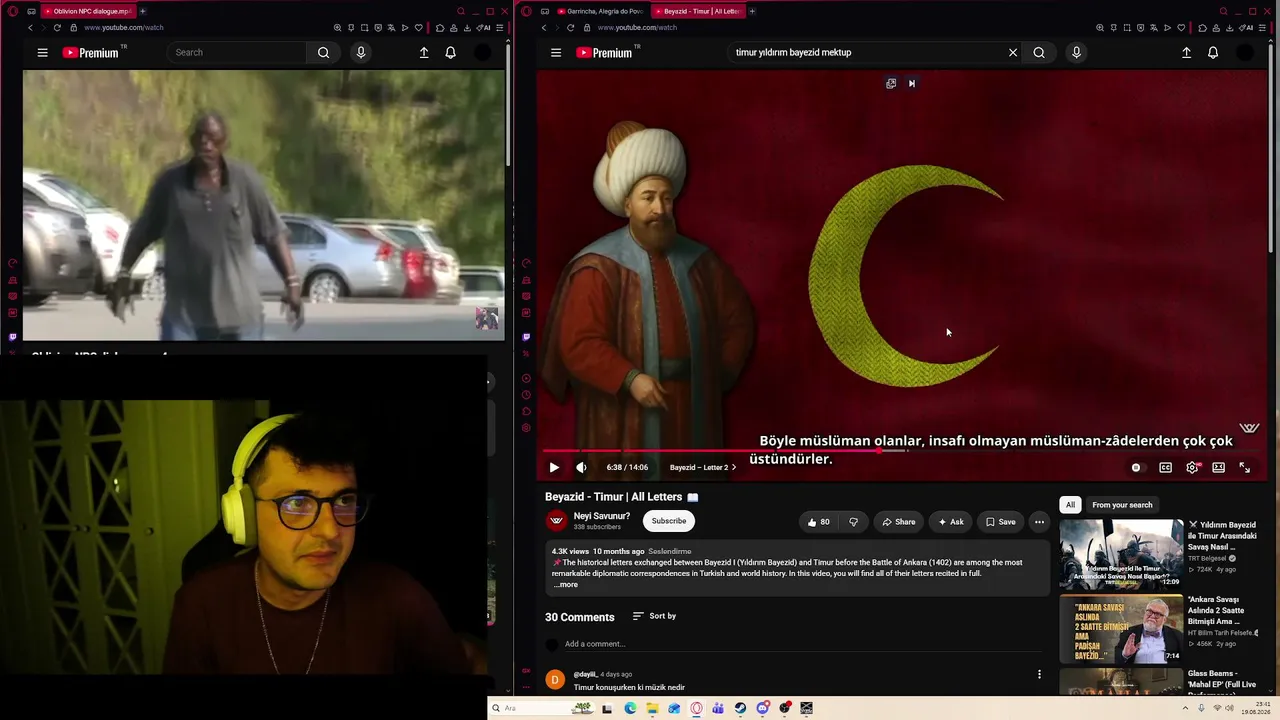This screenshot has width=1280, height=720.
Task: Open the Neyi Savunur? channel avatar
Action: (556, 520)
